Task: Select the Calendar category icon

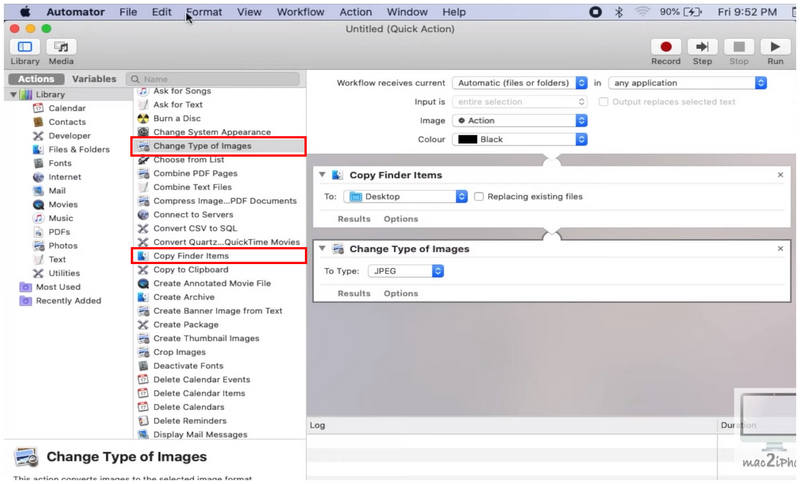Action: [38, 108]
